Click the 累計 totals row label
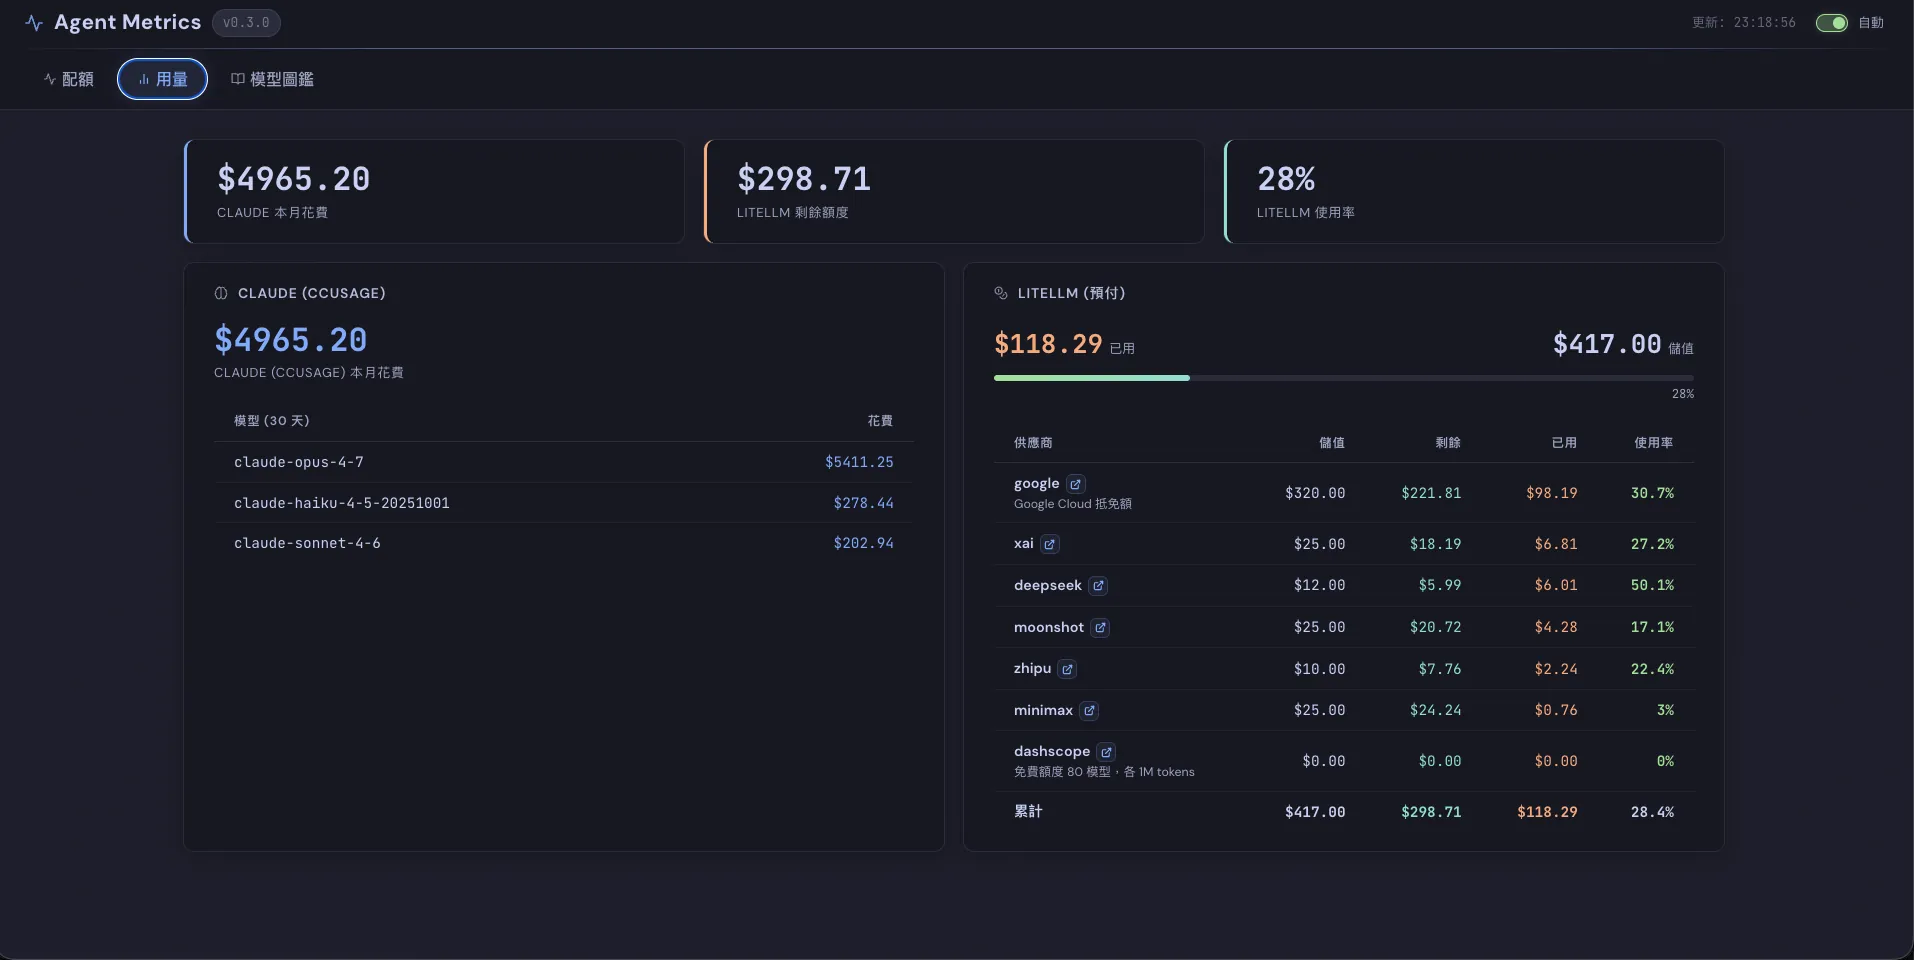The image size is (1914, 960). 1028,811
